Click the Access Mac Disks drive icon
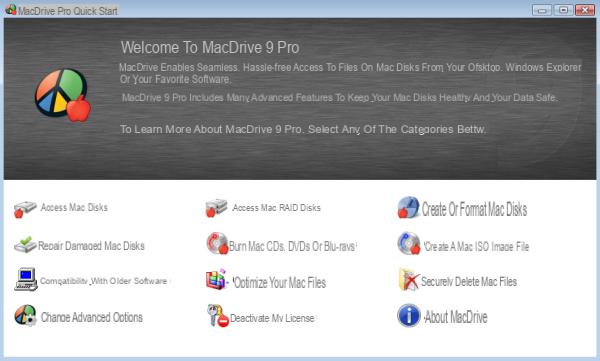 coord(25,209)
